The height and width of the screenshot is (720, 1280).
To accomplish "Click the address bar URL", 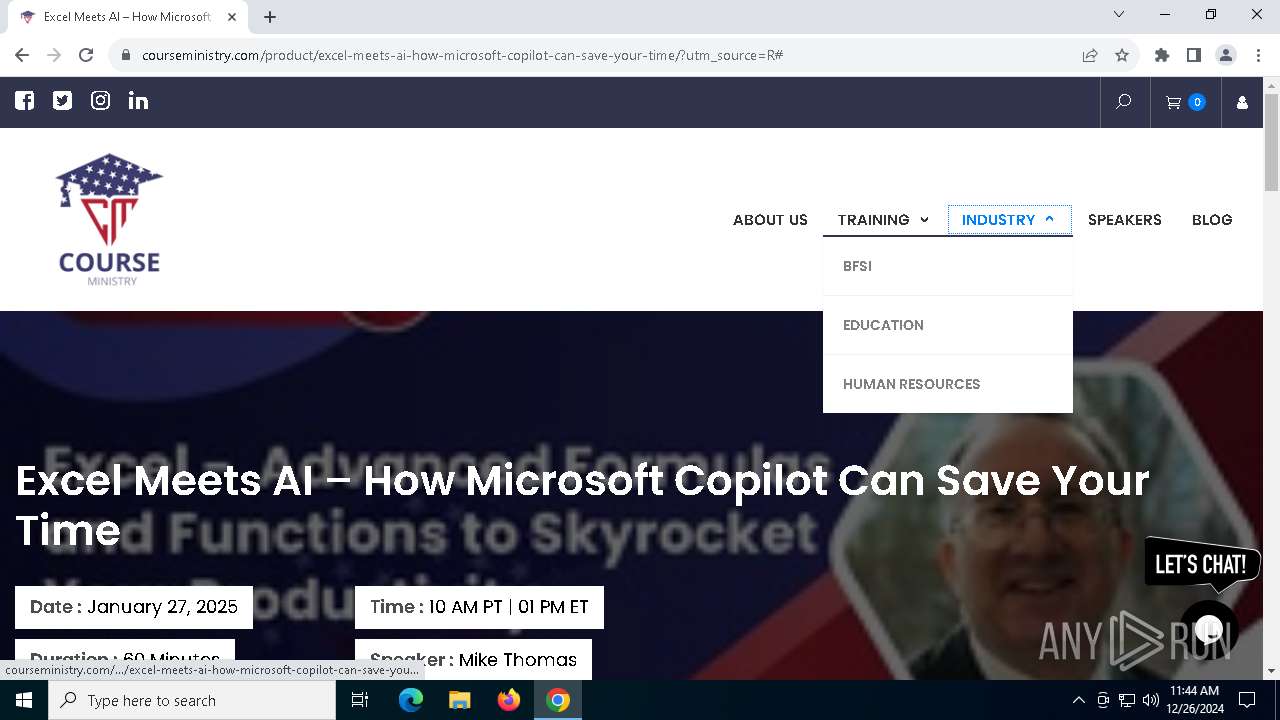I will (462, 55).
